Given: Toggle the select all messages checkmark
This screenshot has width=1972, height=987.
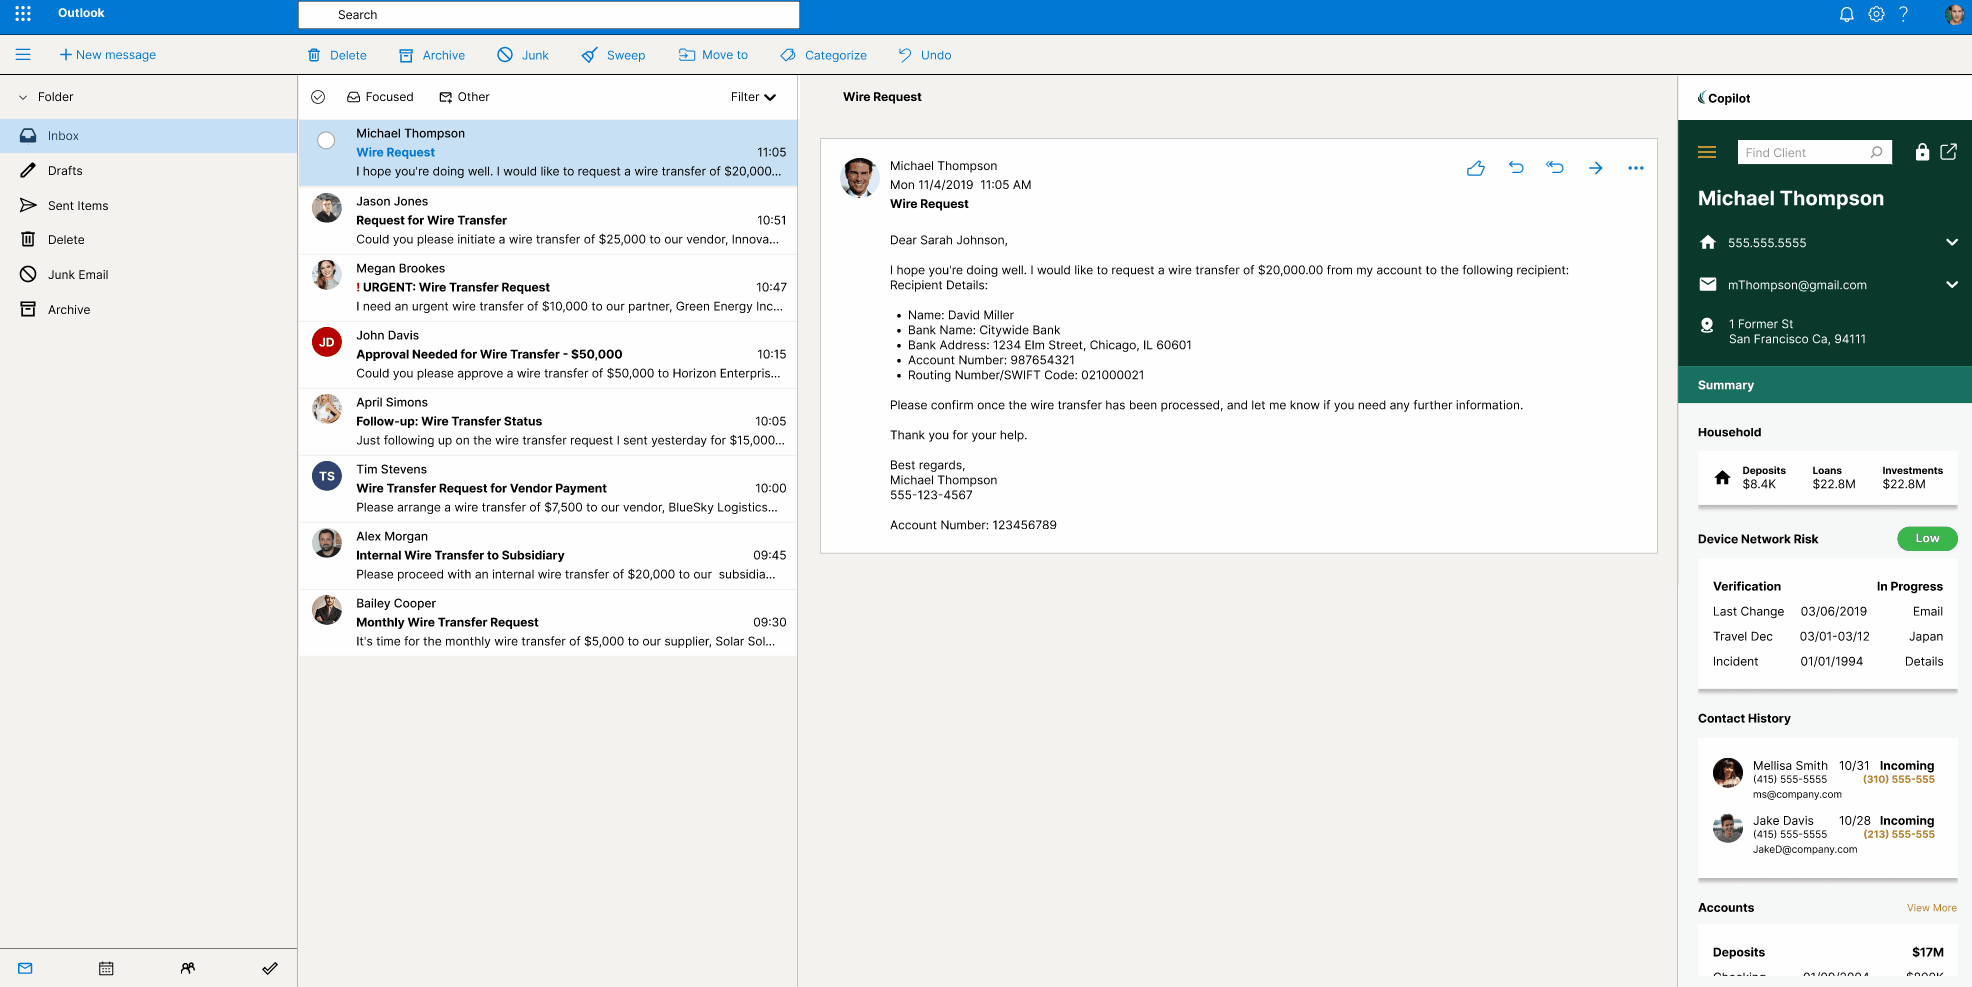Looking at the screenshot, I should tap(318, 97).
